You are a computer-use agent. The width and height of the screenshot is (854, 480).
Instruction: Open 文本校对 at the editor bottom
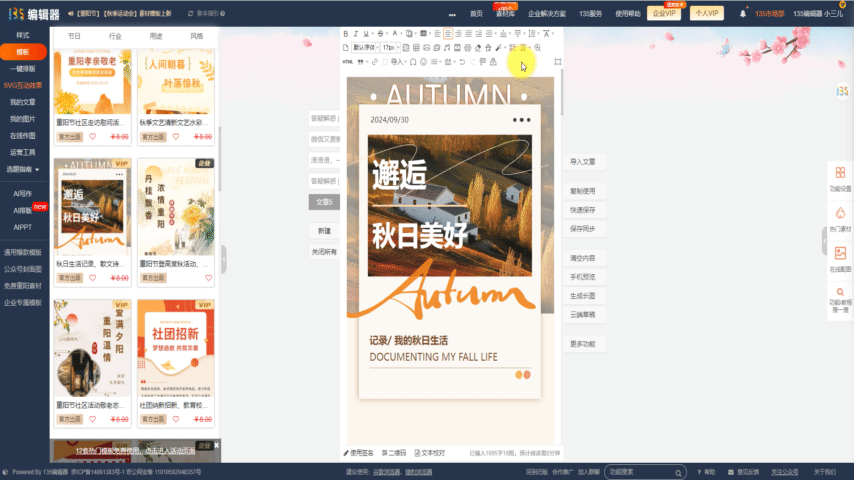430,453
